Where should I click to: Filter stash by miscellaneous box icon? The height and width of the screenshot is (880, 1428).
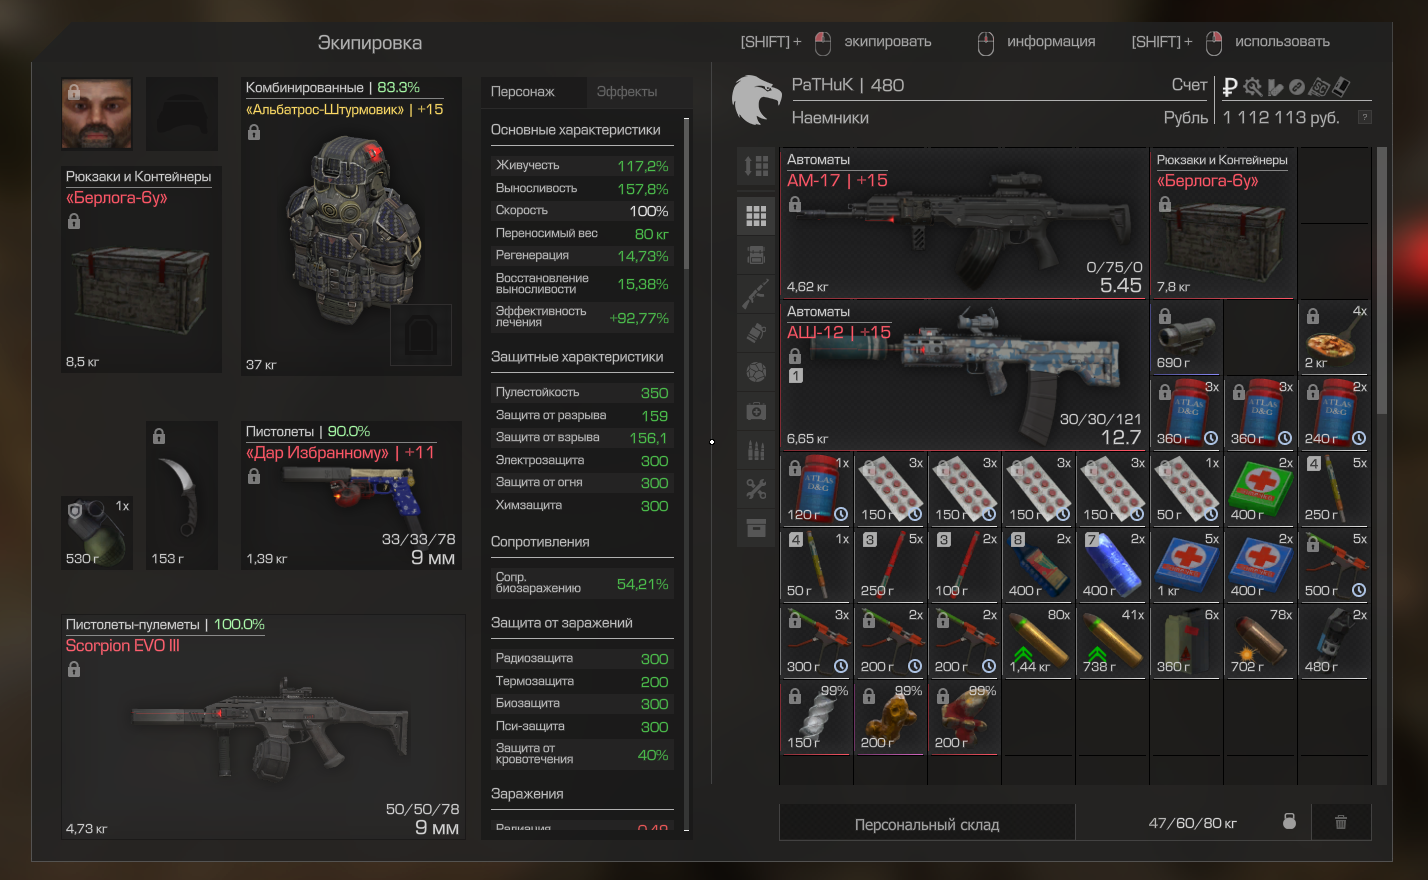756,528
